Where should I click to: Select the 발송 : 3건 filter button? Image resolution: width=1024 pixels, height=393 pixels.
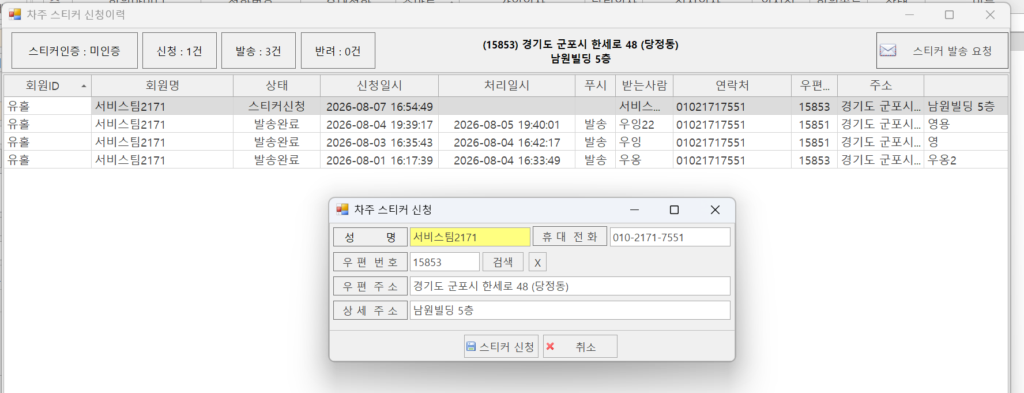pos(259,51)
